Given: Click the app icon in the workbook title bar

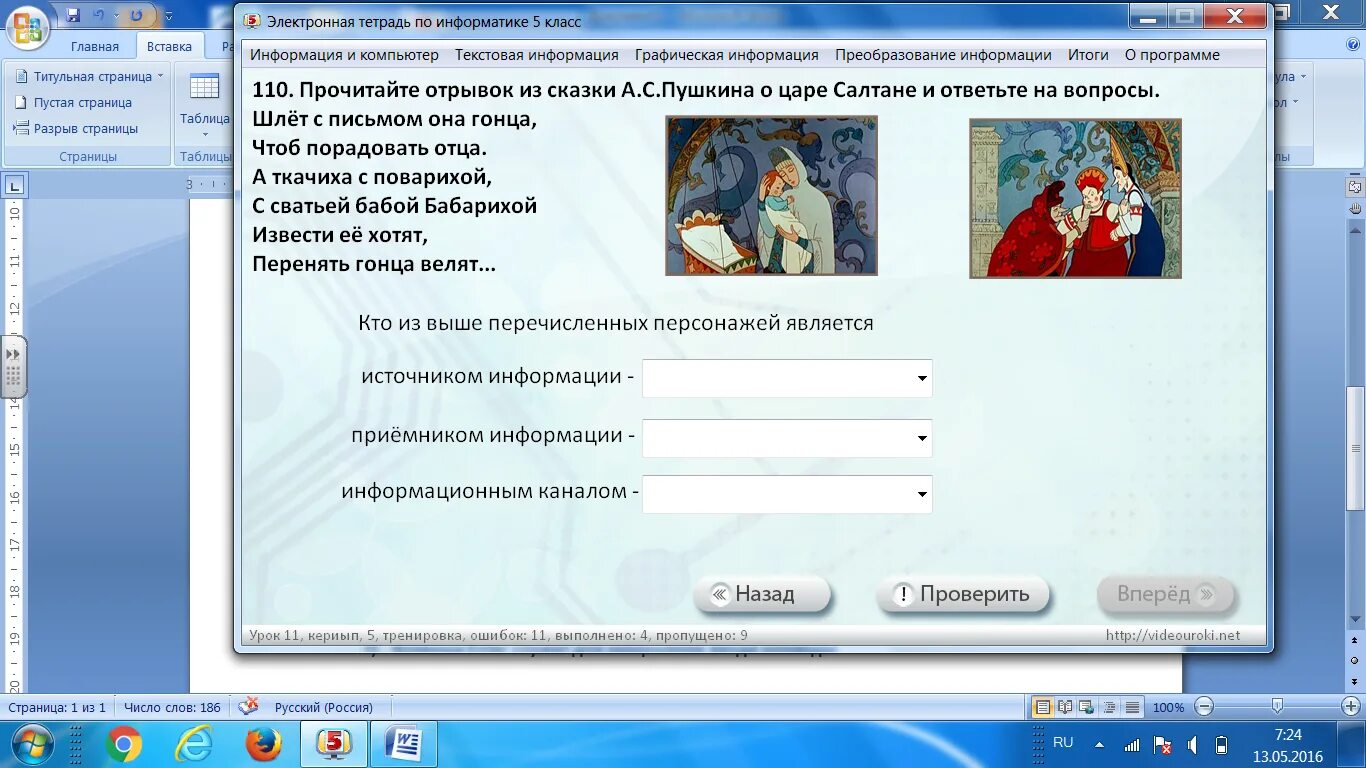Looking at the screenshot, I should 252,20.
